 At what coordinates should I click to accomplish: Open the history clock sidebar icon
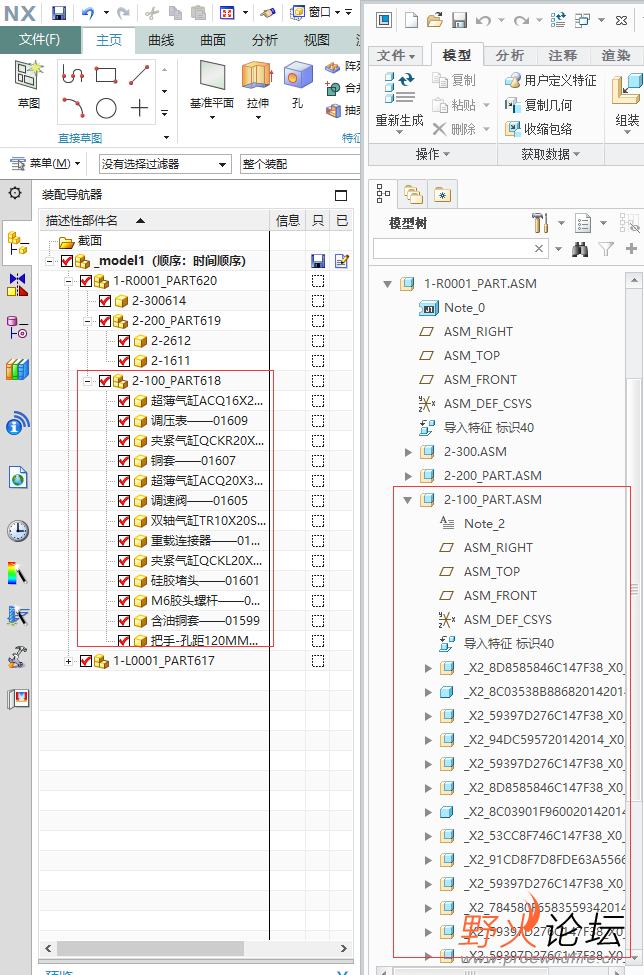(x=17, y=530)
